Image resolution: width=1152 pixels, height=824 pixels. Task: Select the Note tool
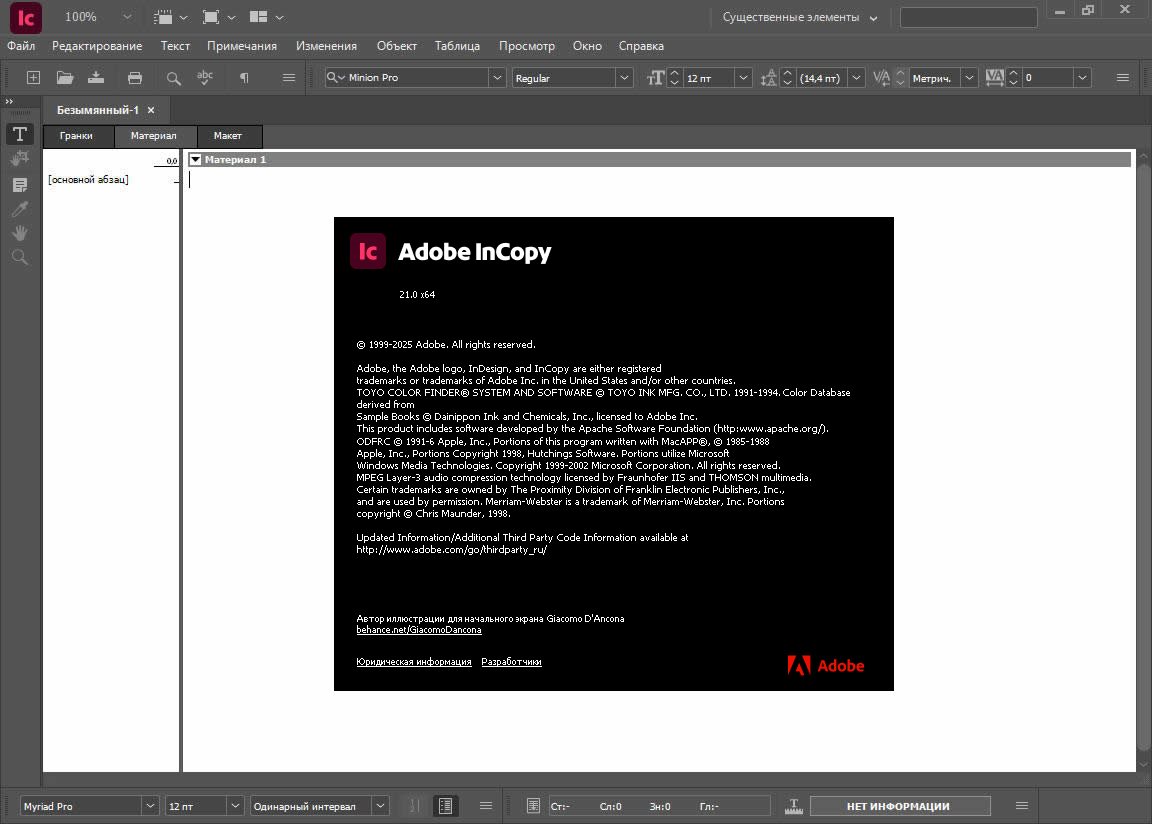point(19,185)
